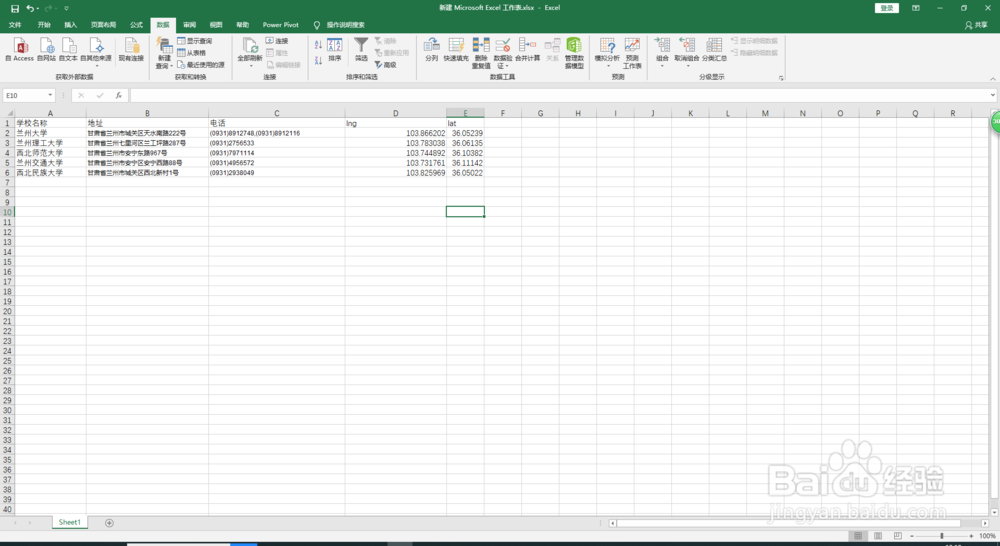Click cell containing 兰州大学
Image resolution: width=1000 pixels, height=546 pixels.
point(50,133)
